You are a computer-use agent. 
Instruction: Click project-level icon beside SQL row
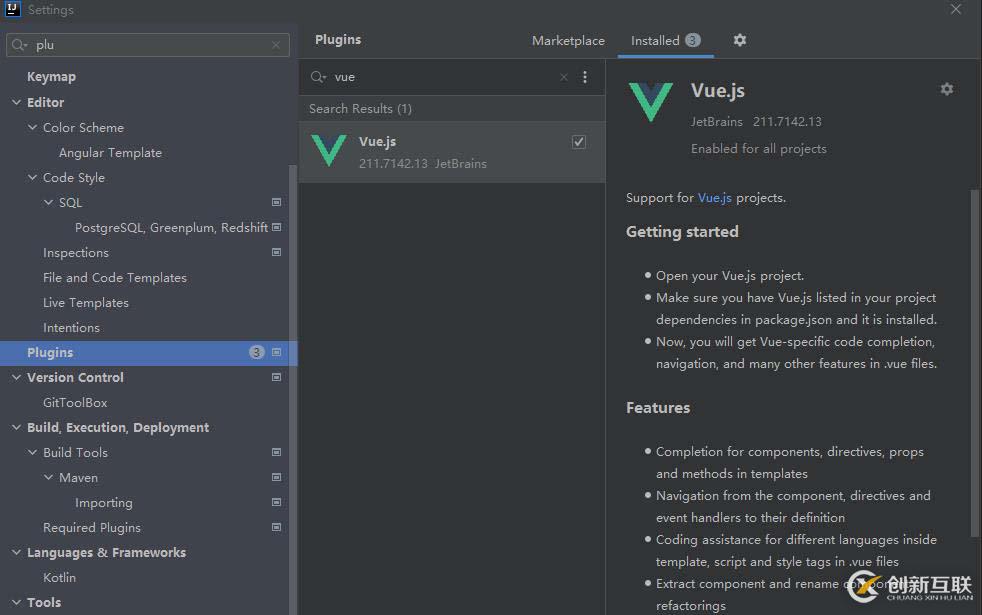tap(276, 202)
